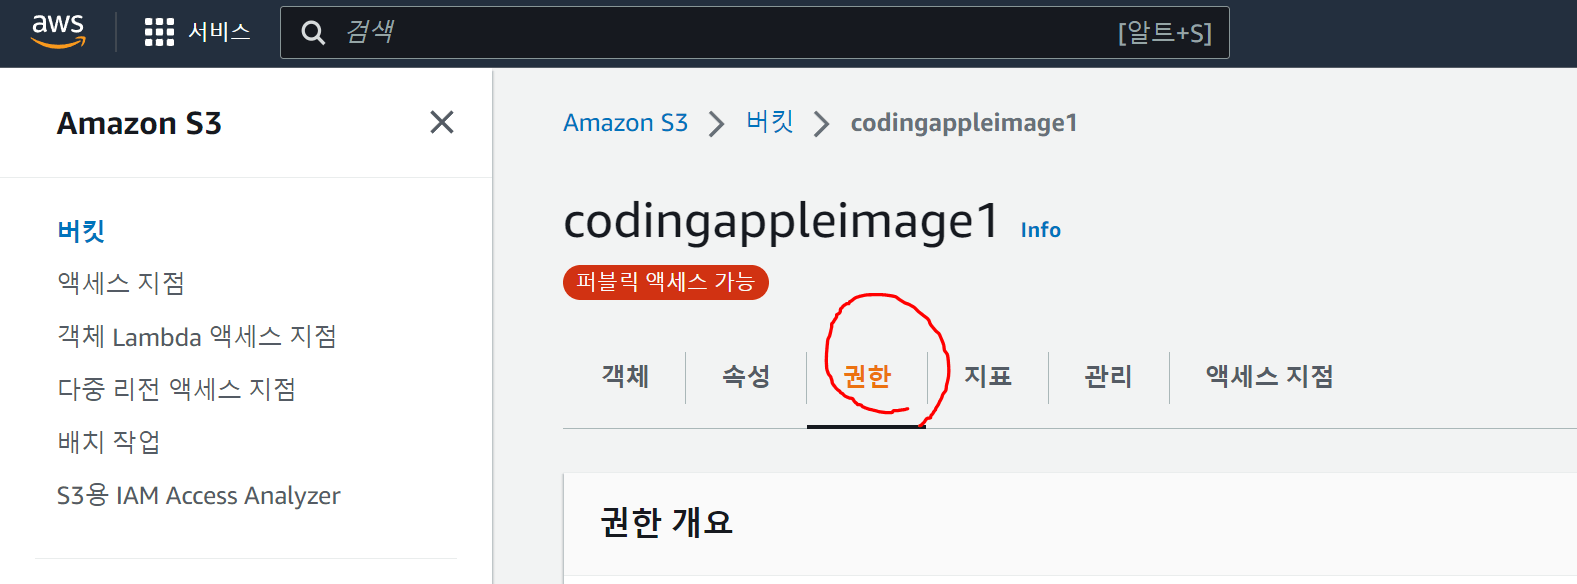Open 다중 리전 액세스 지점 sidebar link
1577x584 pixels.
(177, 389)
